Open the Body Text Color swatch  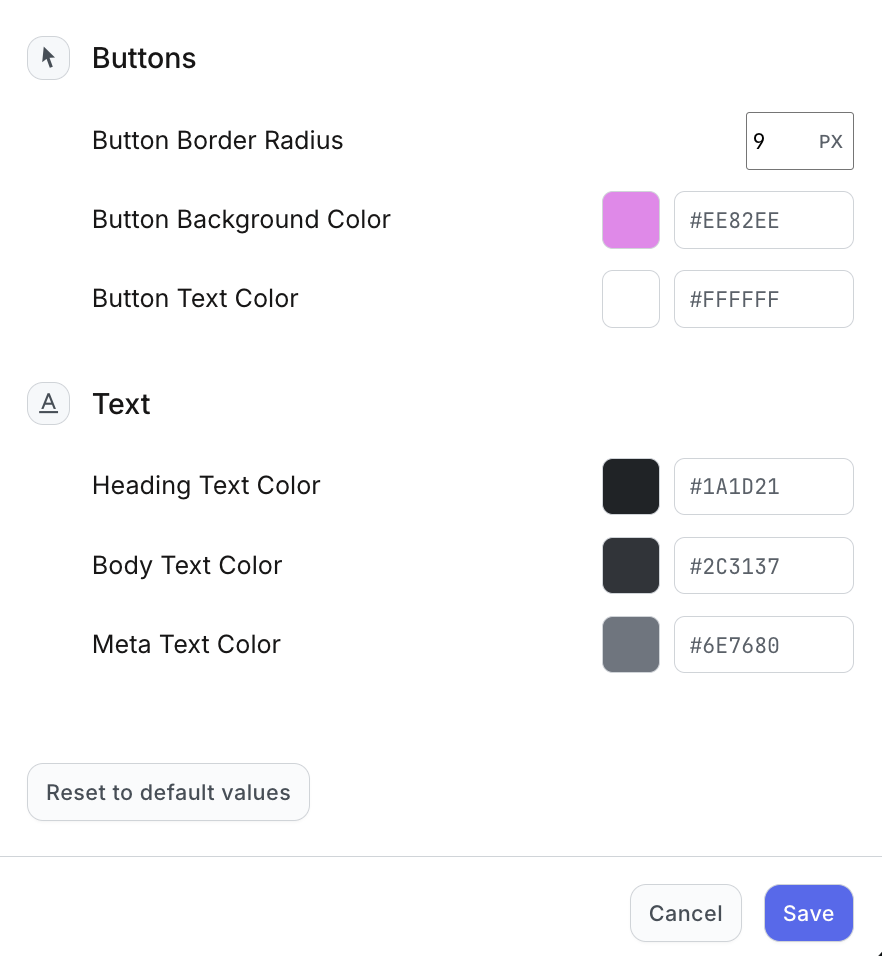pos(631,566)
